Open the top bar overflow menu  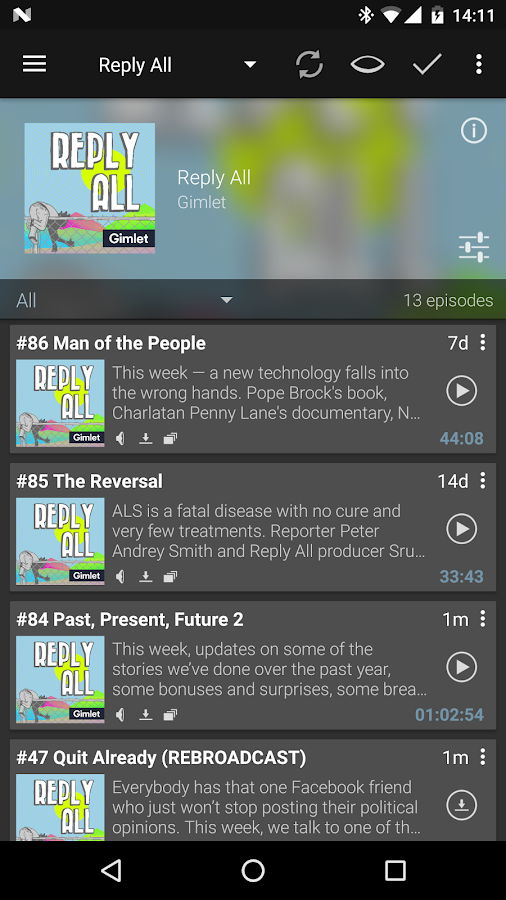[479, 64]
